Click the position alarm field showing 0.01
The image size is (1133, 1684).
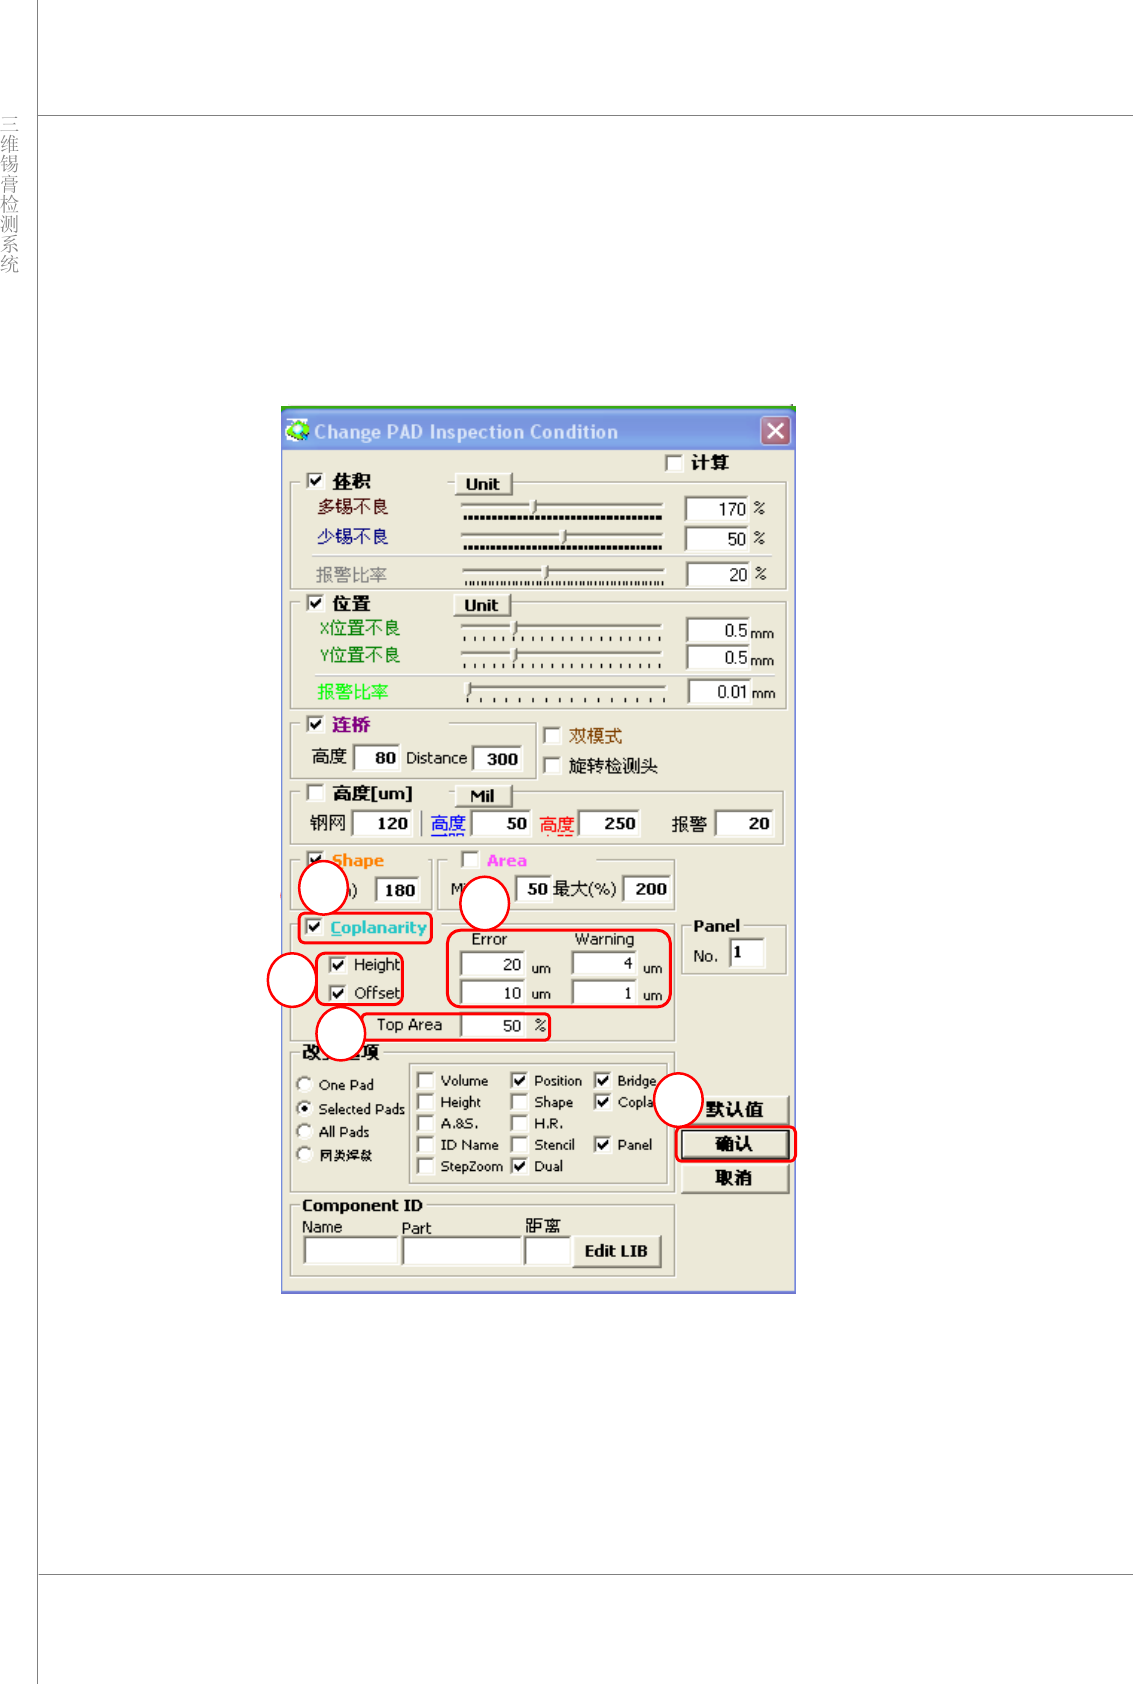[719, 692]
